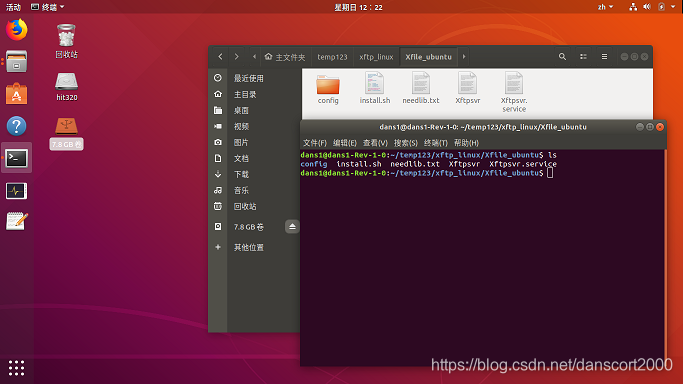Go forward in Files window
683x384 pixels.
point(237,57)
